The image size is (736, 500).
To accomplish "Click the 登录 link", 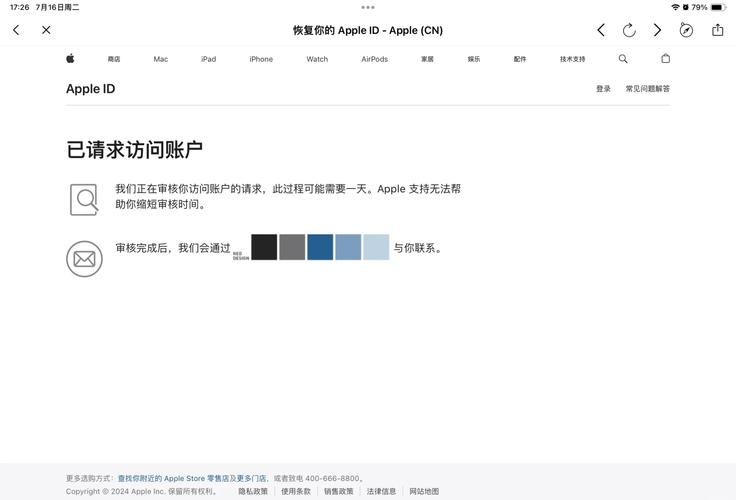I will 603,89.
